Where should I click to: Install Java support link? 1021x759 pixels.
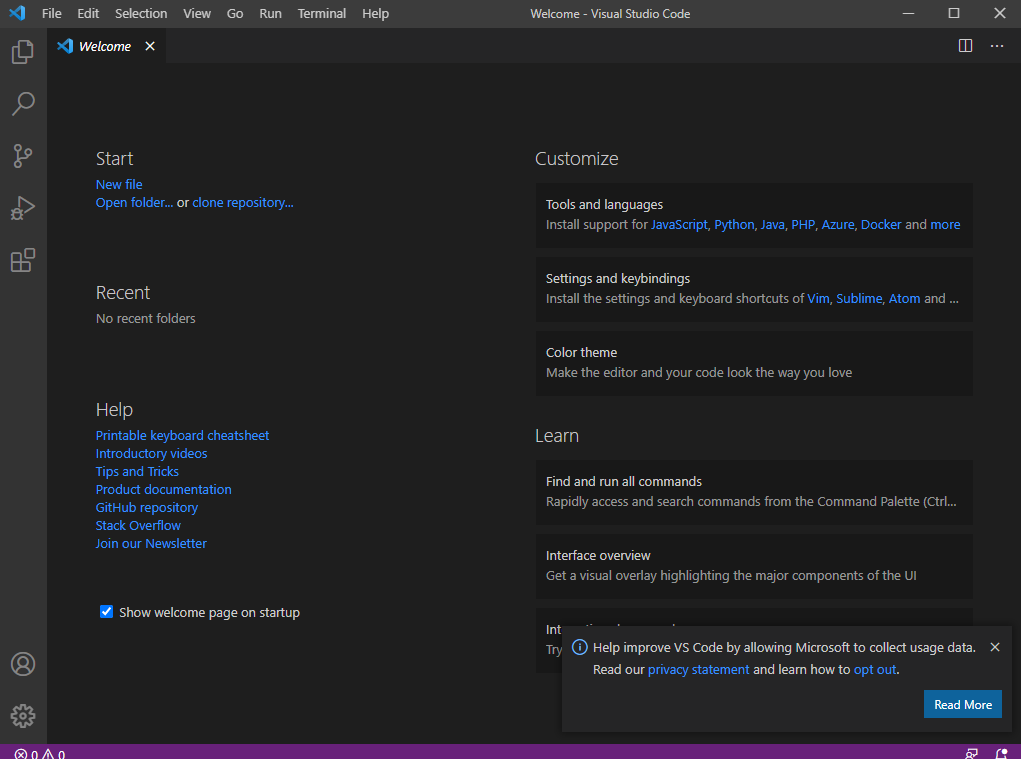click(772, 225)
